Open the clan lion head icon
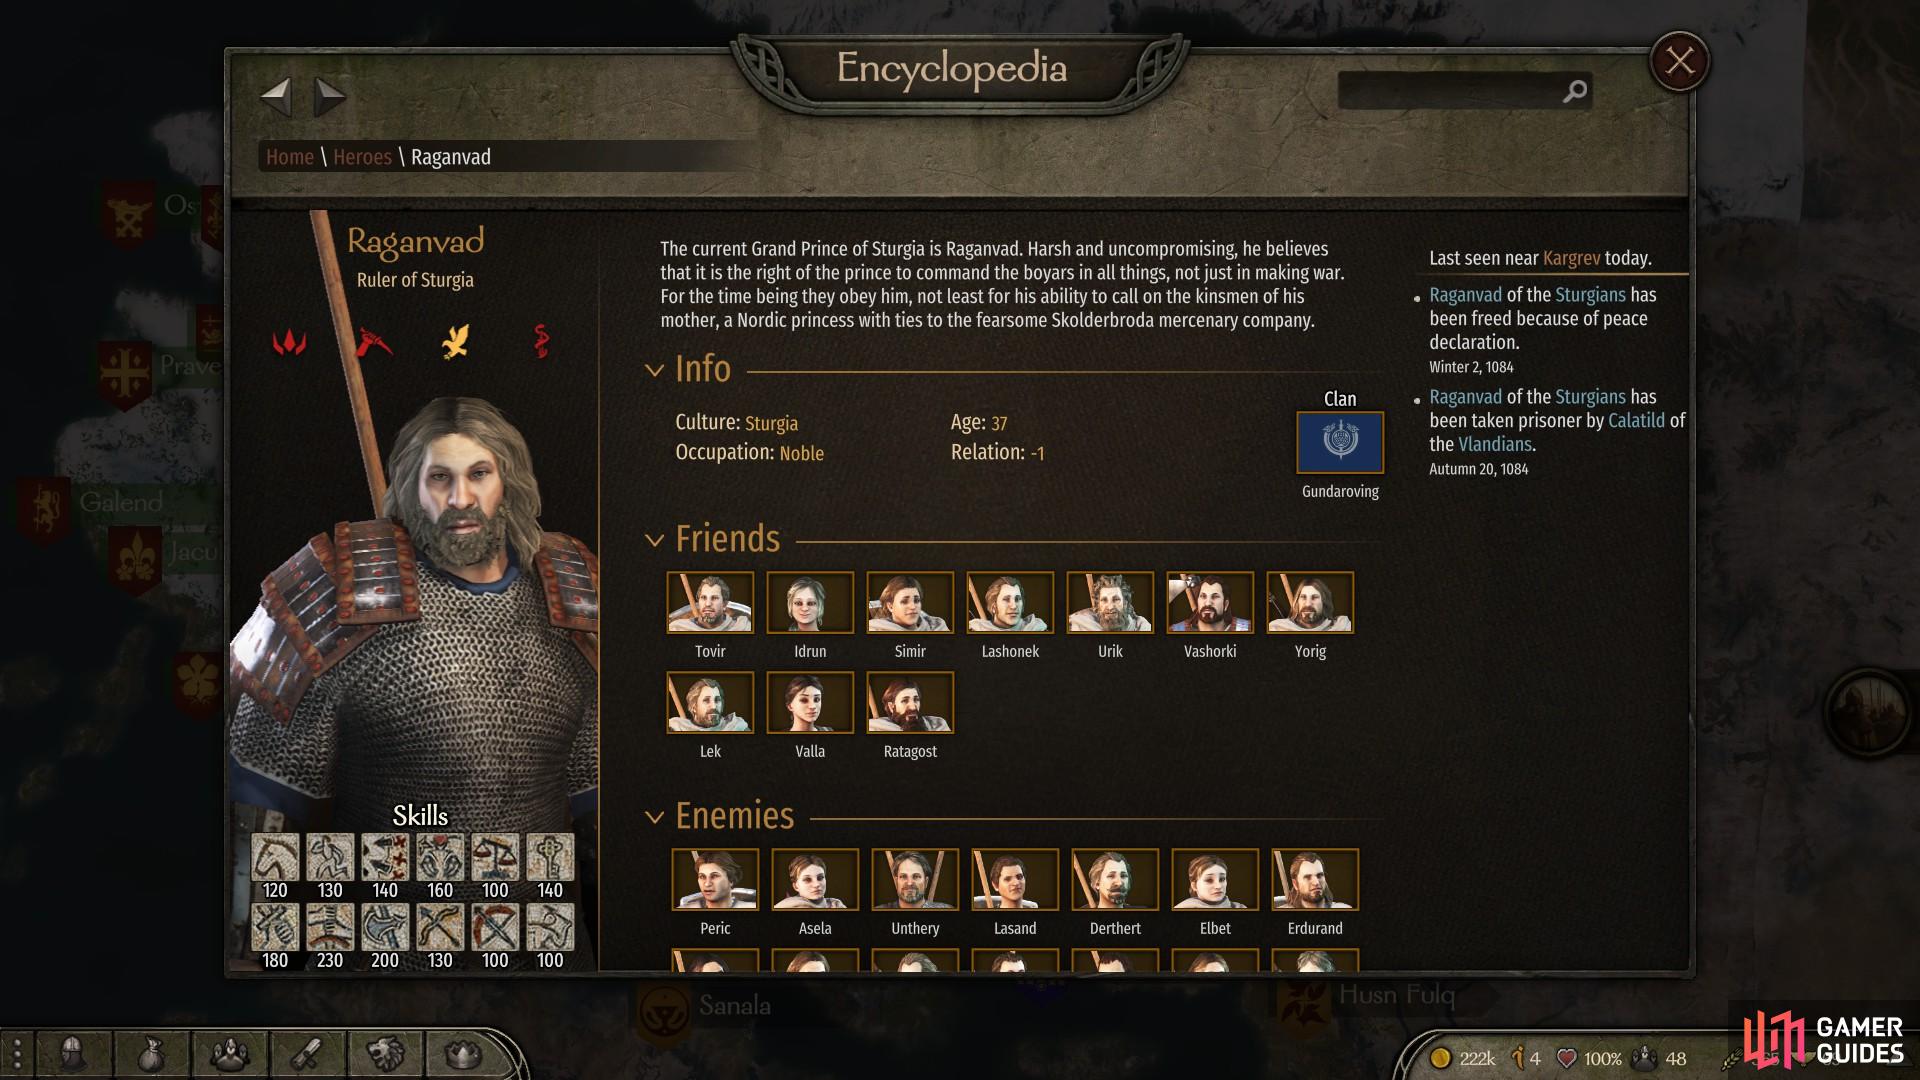 click(385, 1053)
